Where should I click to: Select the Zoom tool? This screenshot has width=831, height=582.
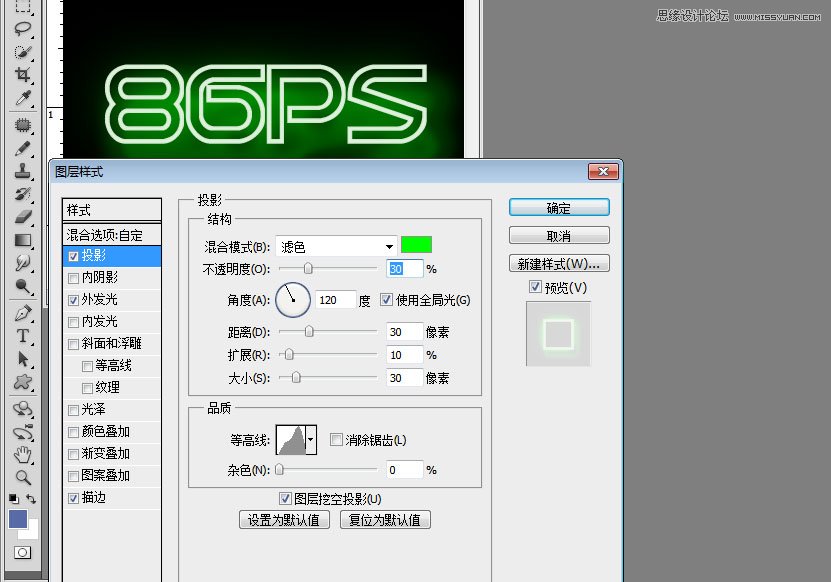pos(22,478)
